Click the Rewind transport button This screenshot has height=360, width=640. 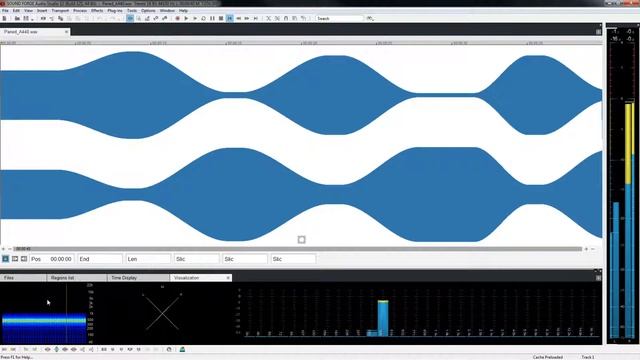[238, 18]
